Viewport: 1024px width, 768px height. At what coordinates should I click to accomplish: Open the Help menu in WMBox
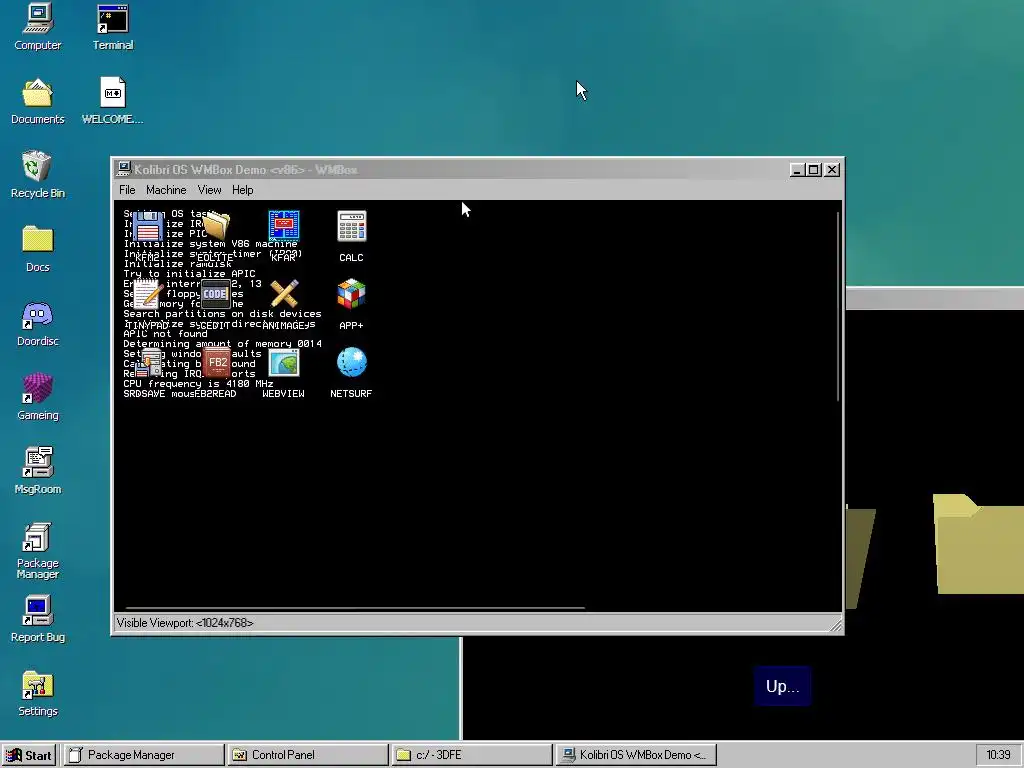(242, 190)
